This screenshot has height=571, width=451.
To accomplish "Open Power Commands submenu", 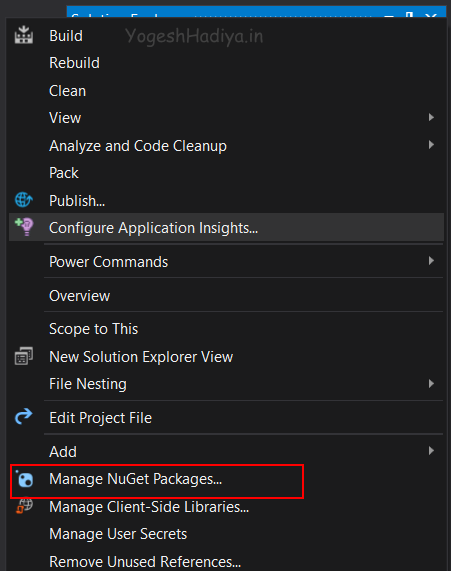I will click(x=226, y=261).
